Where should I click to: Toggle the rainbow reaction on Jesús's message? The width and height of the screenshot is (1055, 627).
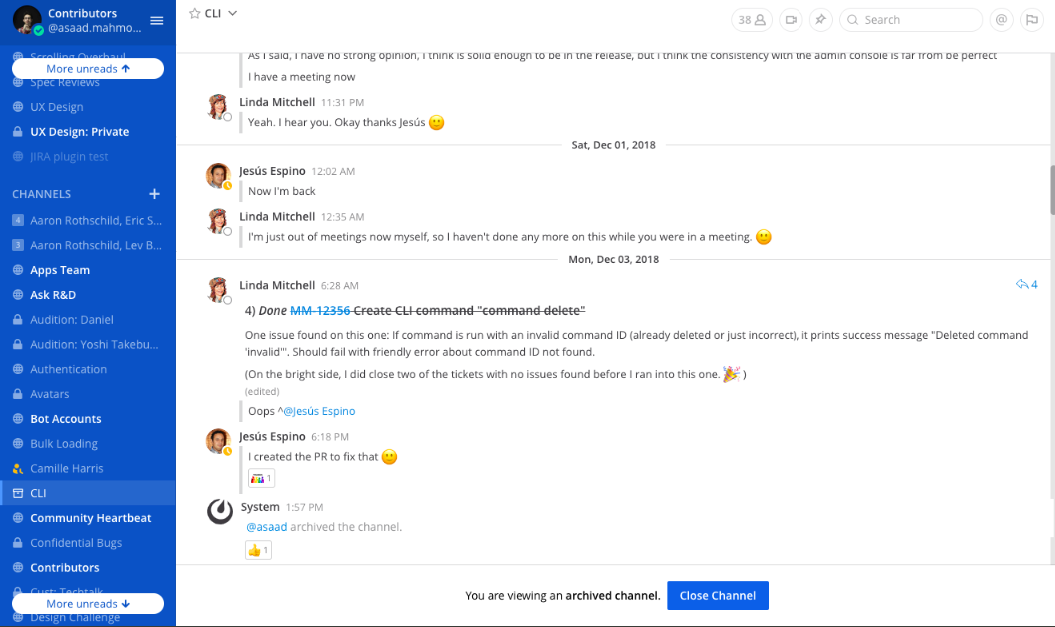(x=261, y=478)
